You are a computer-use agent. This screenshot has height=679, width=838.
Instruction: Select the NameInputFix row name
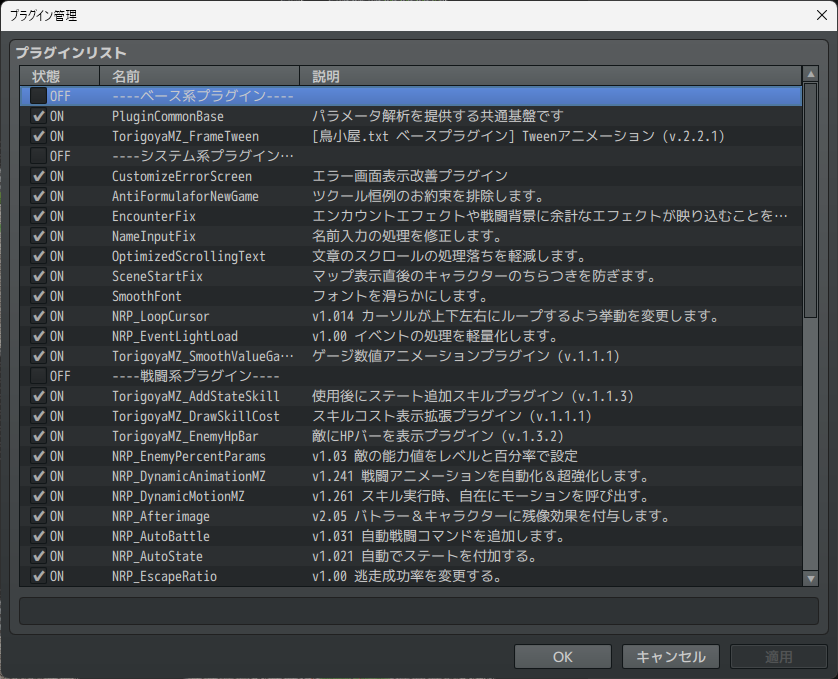(x=154, y=236)
